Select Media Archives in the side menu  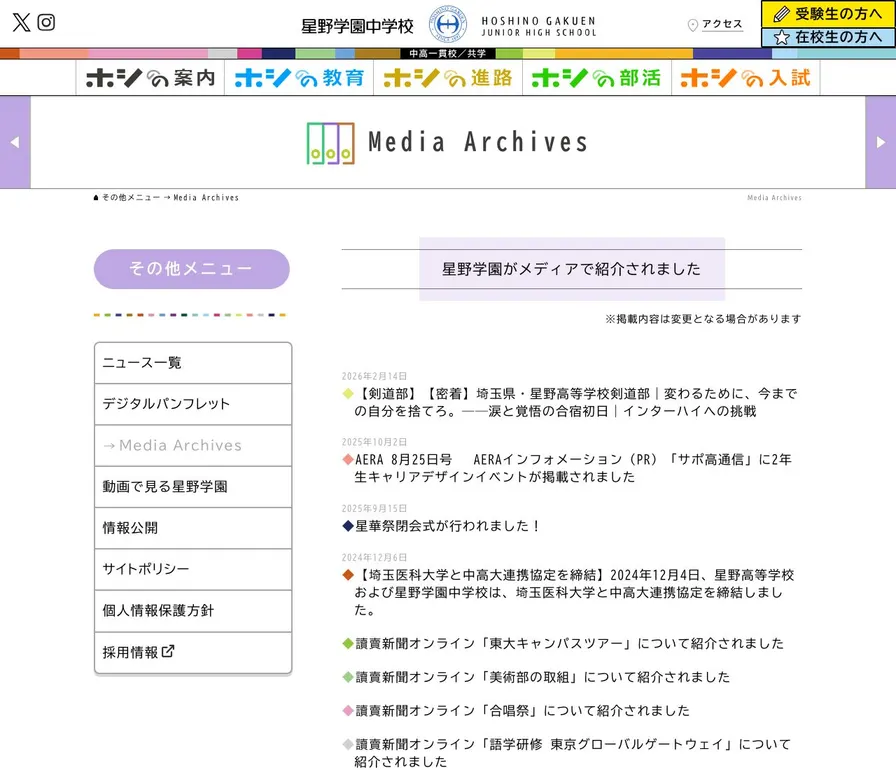[x=193, y=446]
